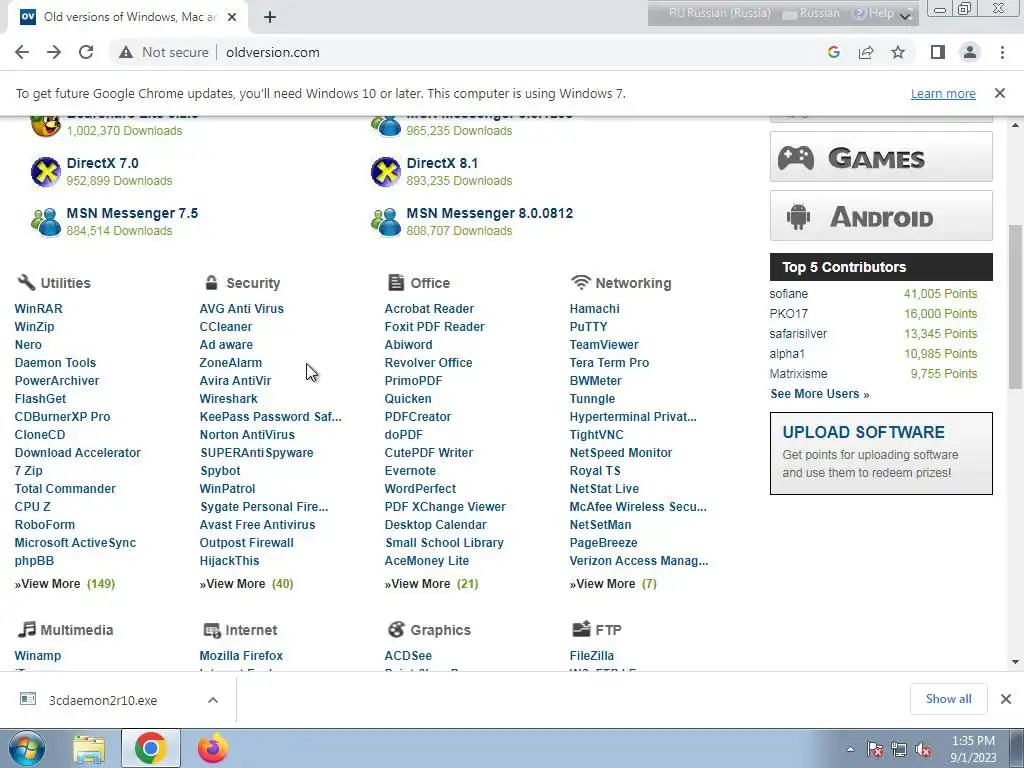Close the oldversion.com tab
Screen dimensions: 1024x768
(232, 17)
